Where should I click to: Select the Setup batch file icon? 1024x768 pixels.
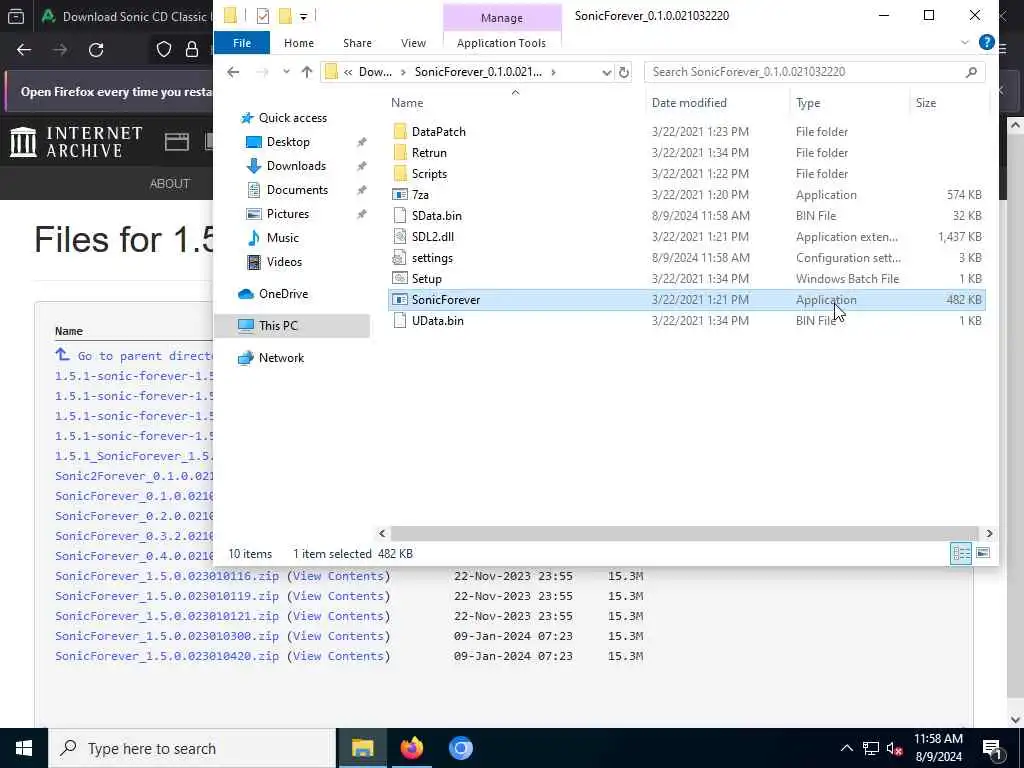400,278
